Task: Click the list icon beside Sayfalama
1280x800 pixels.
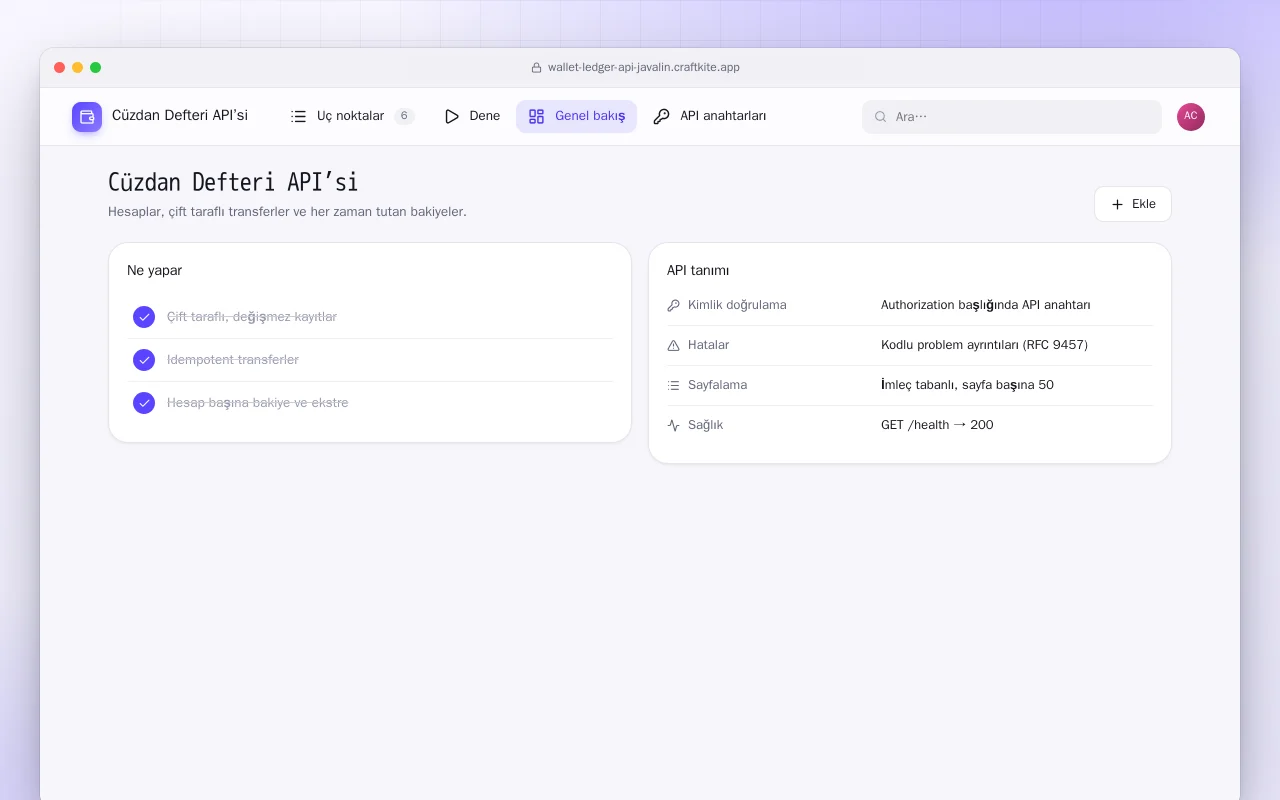Action: pos(673,385)
